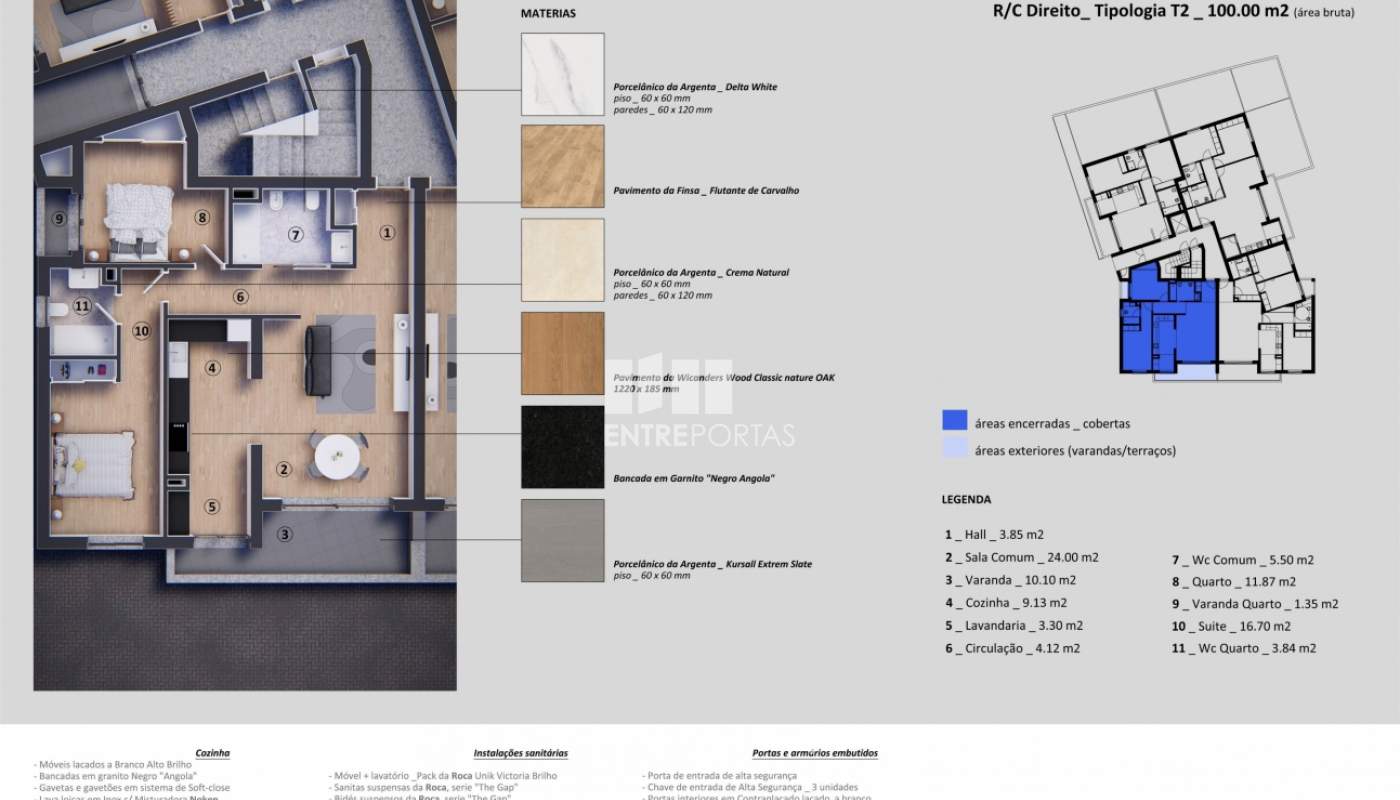
Task: Click the circled number 6 circulation marker
Action: [x=240, y=296]
